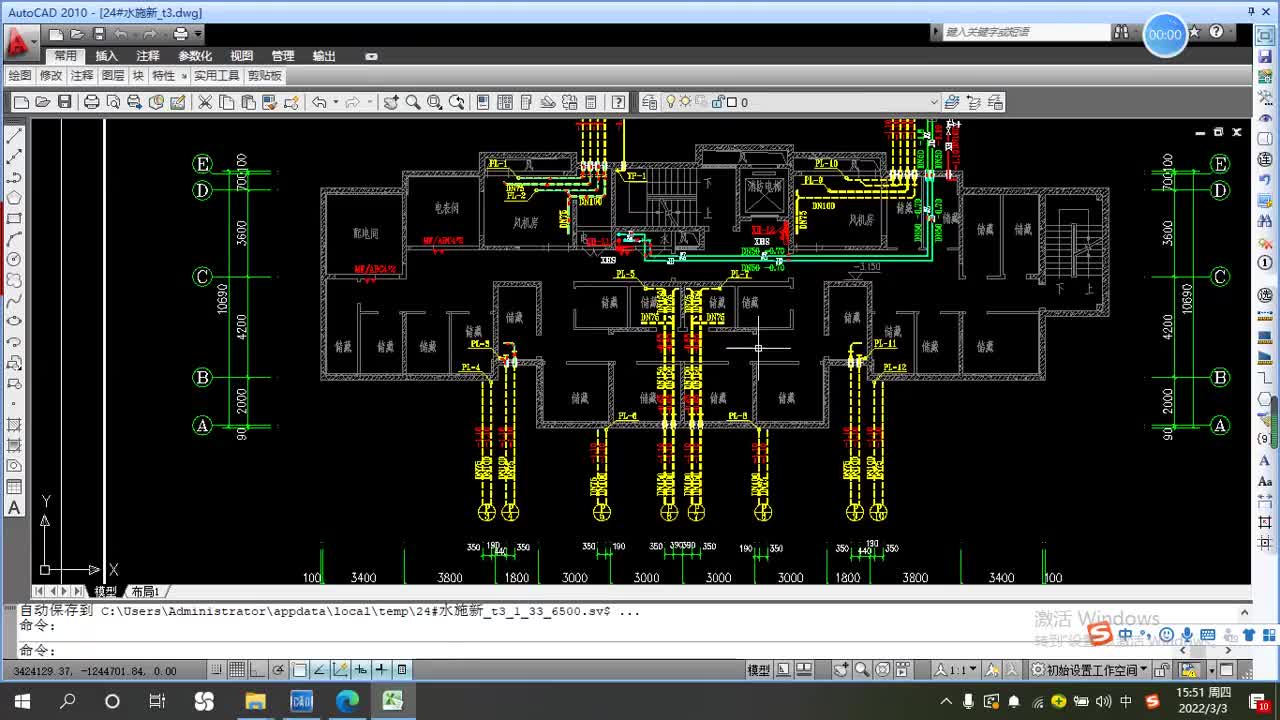
Task: Click the ribbon minimize toggle button
Action: tap(371, 56)
